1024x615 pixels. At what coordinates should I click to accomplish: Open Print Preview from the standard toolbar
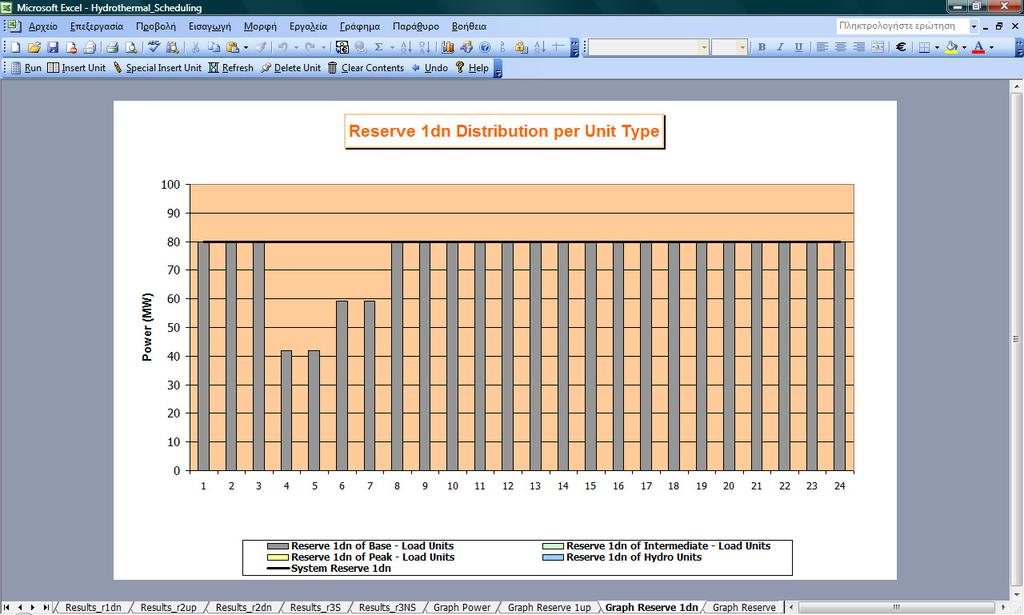click(131, 47)
